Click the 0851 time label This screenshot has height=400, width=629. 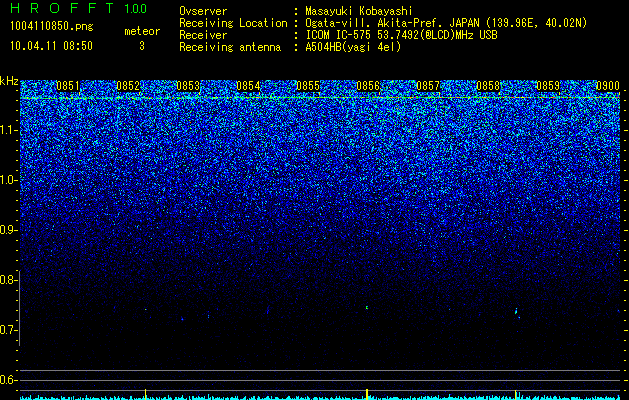pyautogui.click(x=68, y=86)
